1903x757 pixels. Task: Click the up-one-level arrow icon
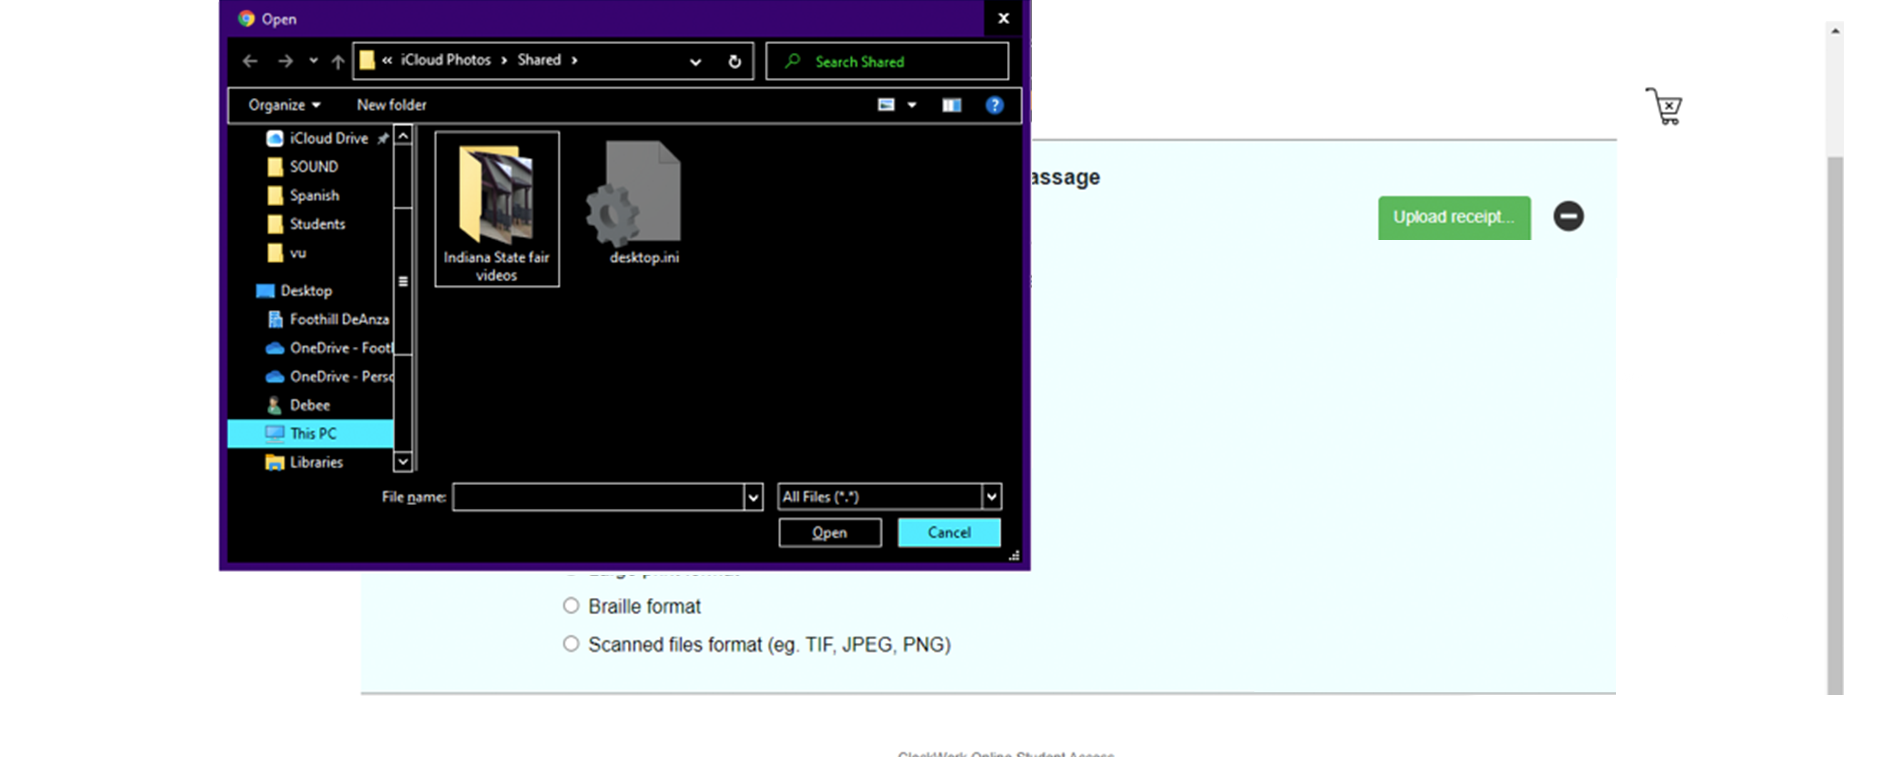pos(338,61)
